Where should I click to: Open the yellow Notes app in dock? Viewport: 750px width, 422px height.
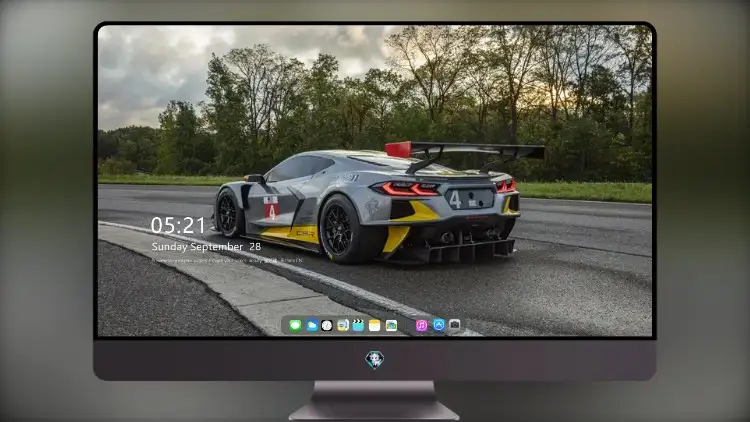375,325
